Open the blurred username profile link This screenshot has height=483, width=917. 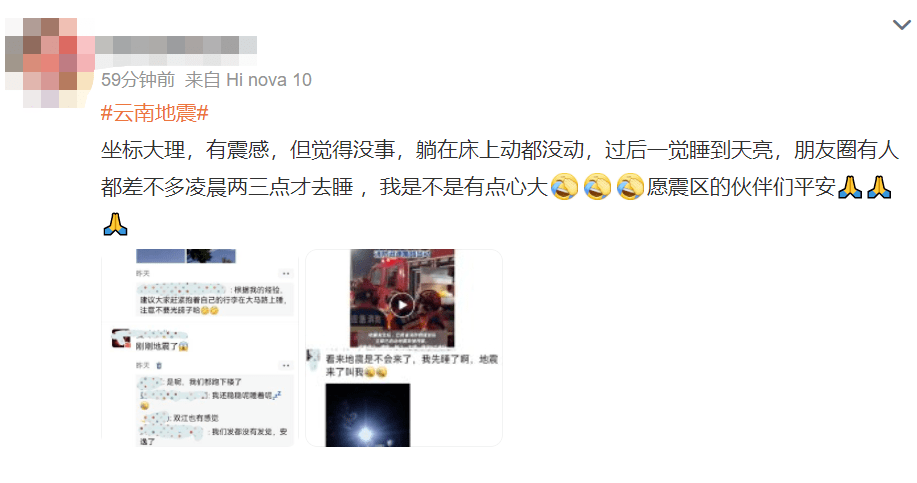pyautogui.click(x=175, y=49)
